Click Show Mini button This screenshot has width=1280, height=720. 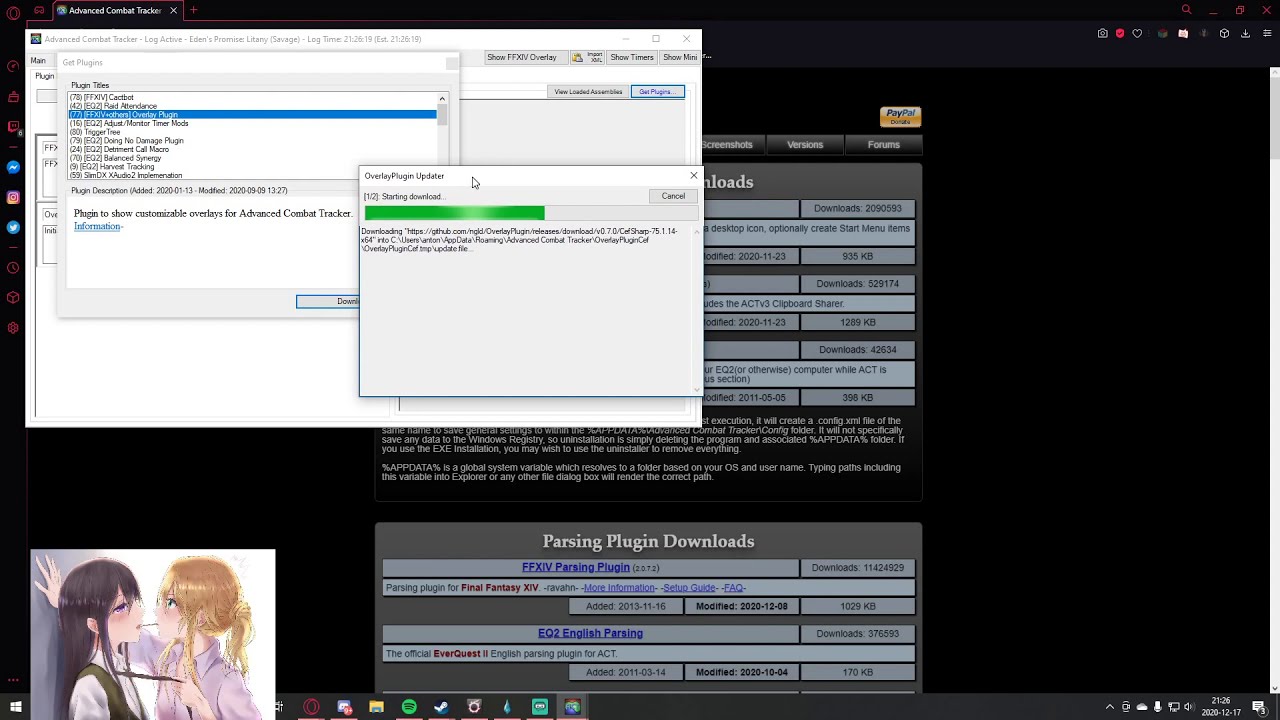pyautogui.click(x=680, y=57)
